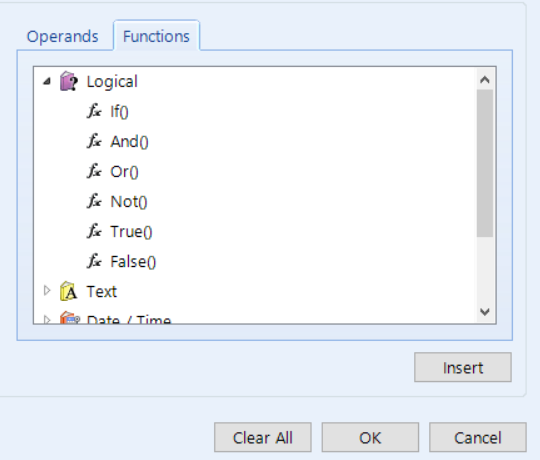540x460 pixels.
Task: Click the function list scrollbar thumb
Action: tap(485, 163)
